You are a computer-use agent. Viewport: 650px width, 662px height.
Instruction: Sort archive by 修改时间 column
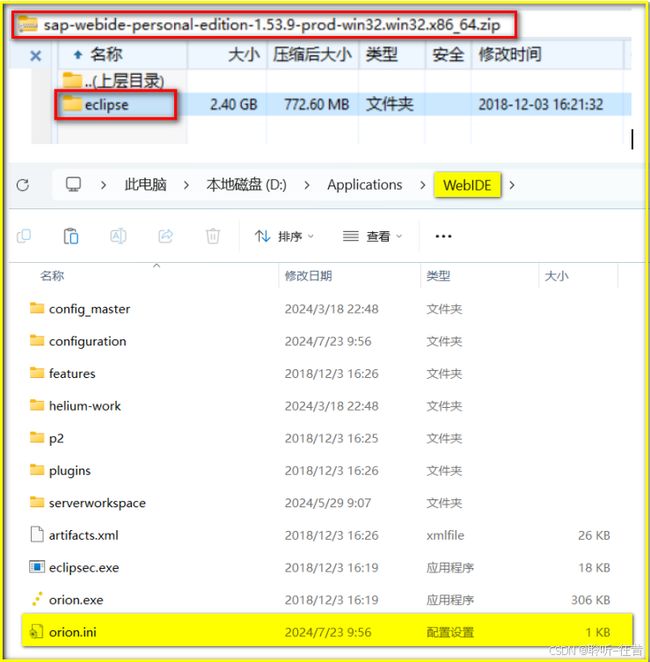point(509,54)
